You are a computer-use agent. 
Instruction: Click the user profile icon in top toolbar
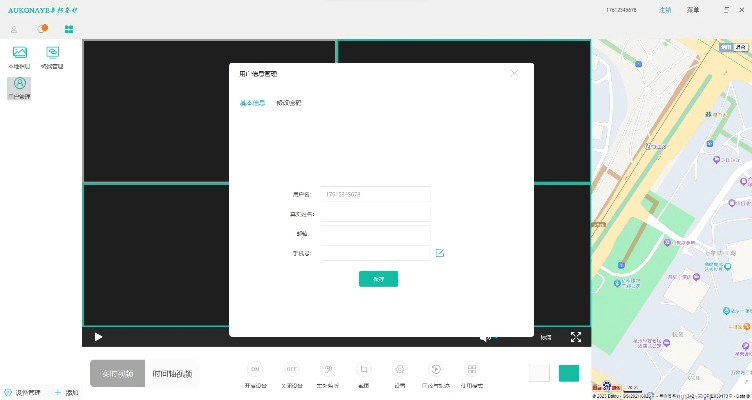click(x=14, y=28)
